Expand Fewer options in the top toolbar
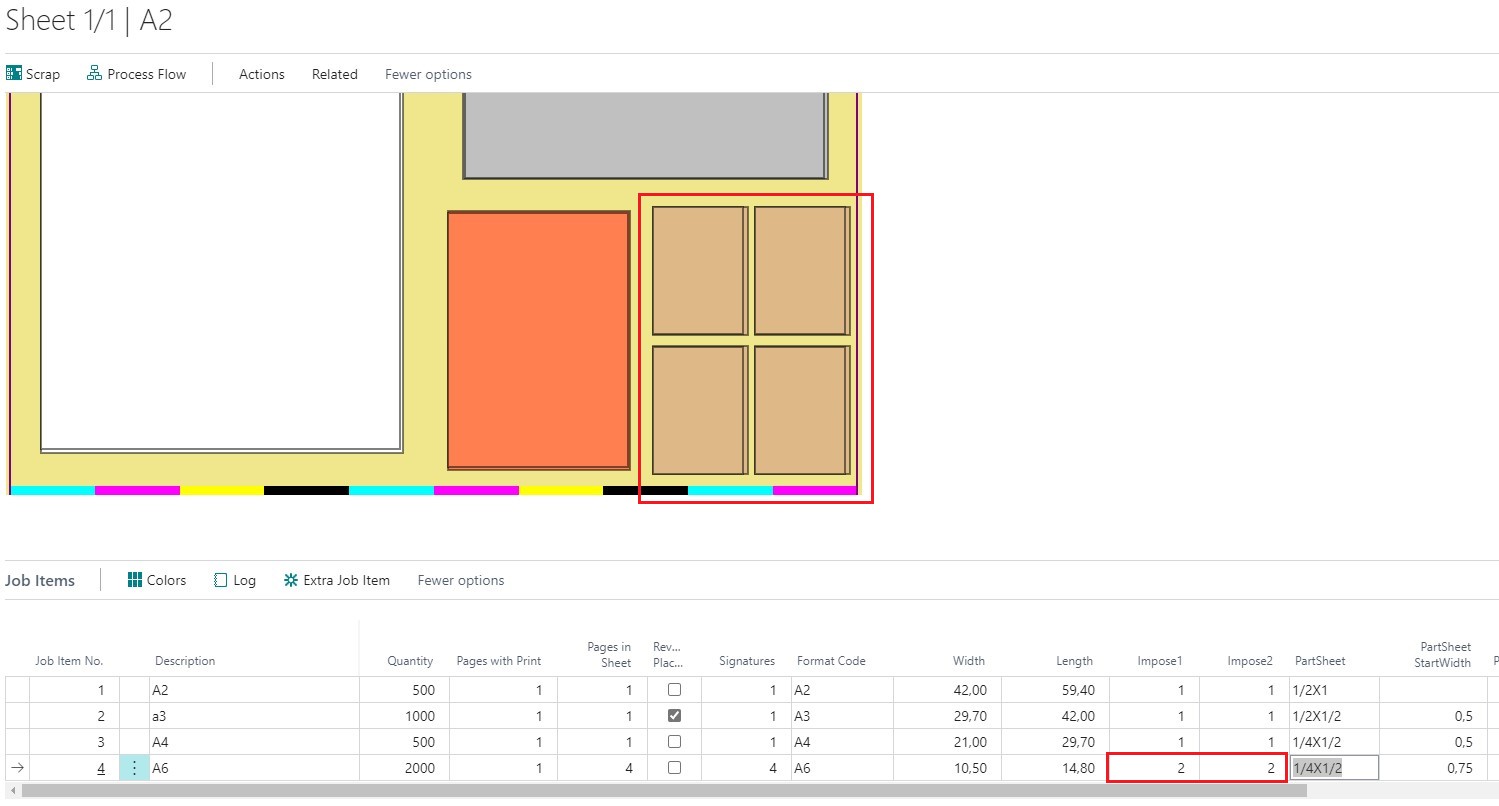The width and height of the screenshot is (1499, 806). 427,73
